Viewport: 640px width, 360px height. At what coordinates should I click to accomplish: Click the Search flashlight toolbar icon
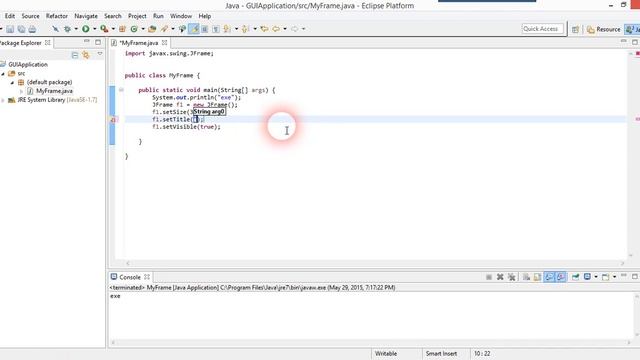click(x=164, y=29)
